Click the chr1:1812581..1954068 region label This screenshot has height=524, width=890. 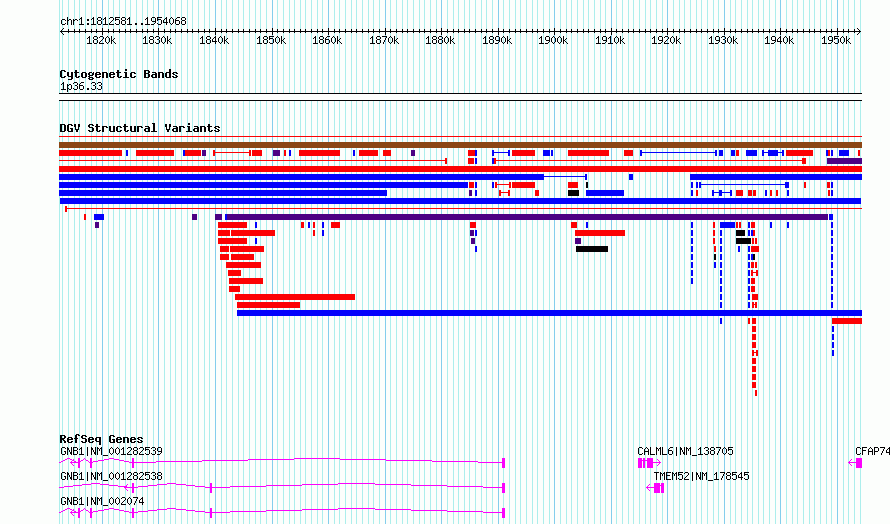[x=123, y=22]
